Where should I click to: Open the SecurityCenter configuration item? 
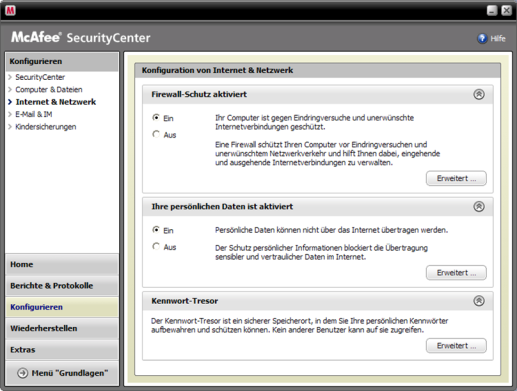coord(40,77)
